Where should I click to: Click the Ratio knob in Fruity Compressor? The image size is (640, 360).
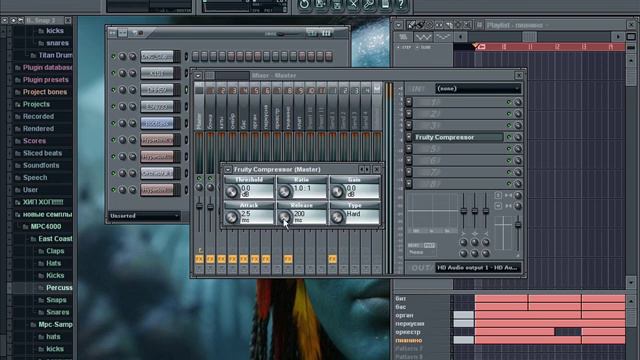pyautogui.click(x=284, y=191)
